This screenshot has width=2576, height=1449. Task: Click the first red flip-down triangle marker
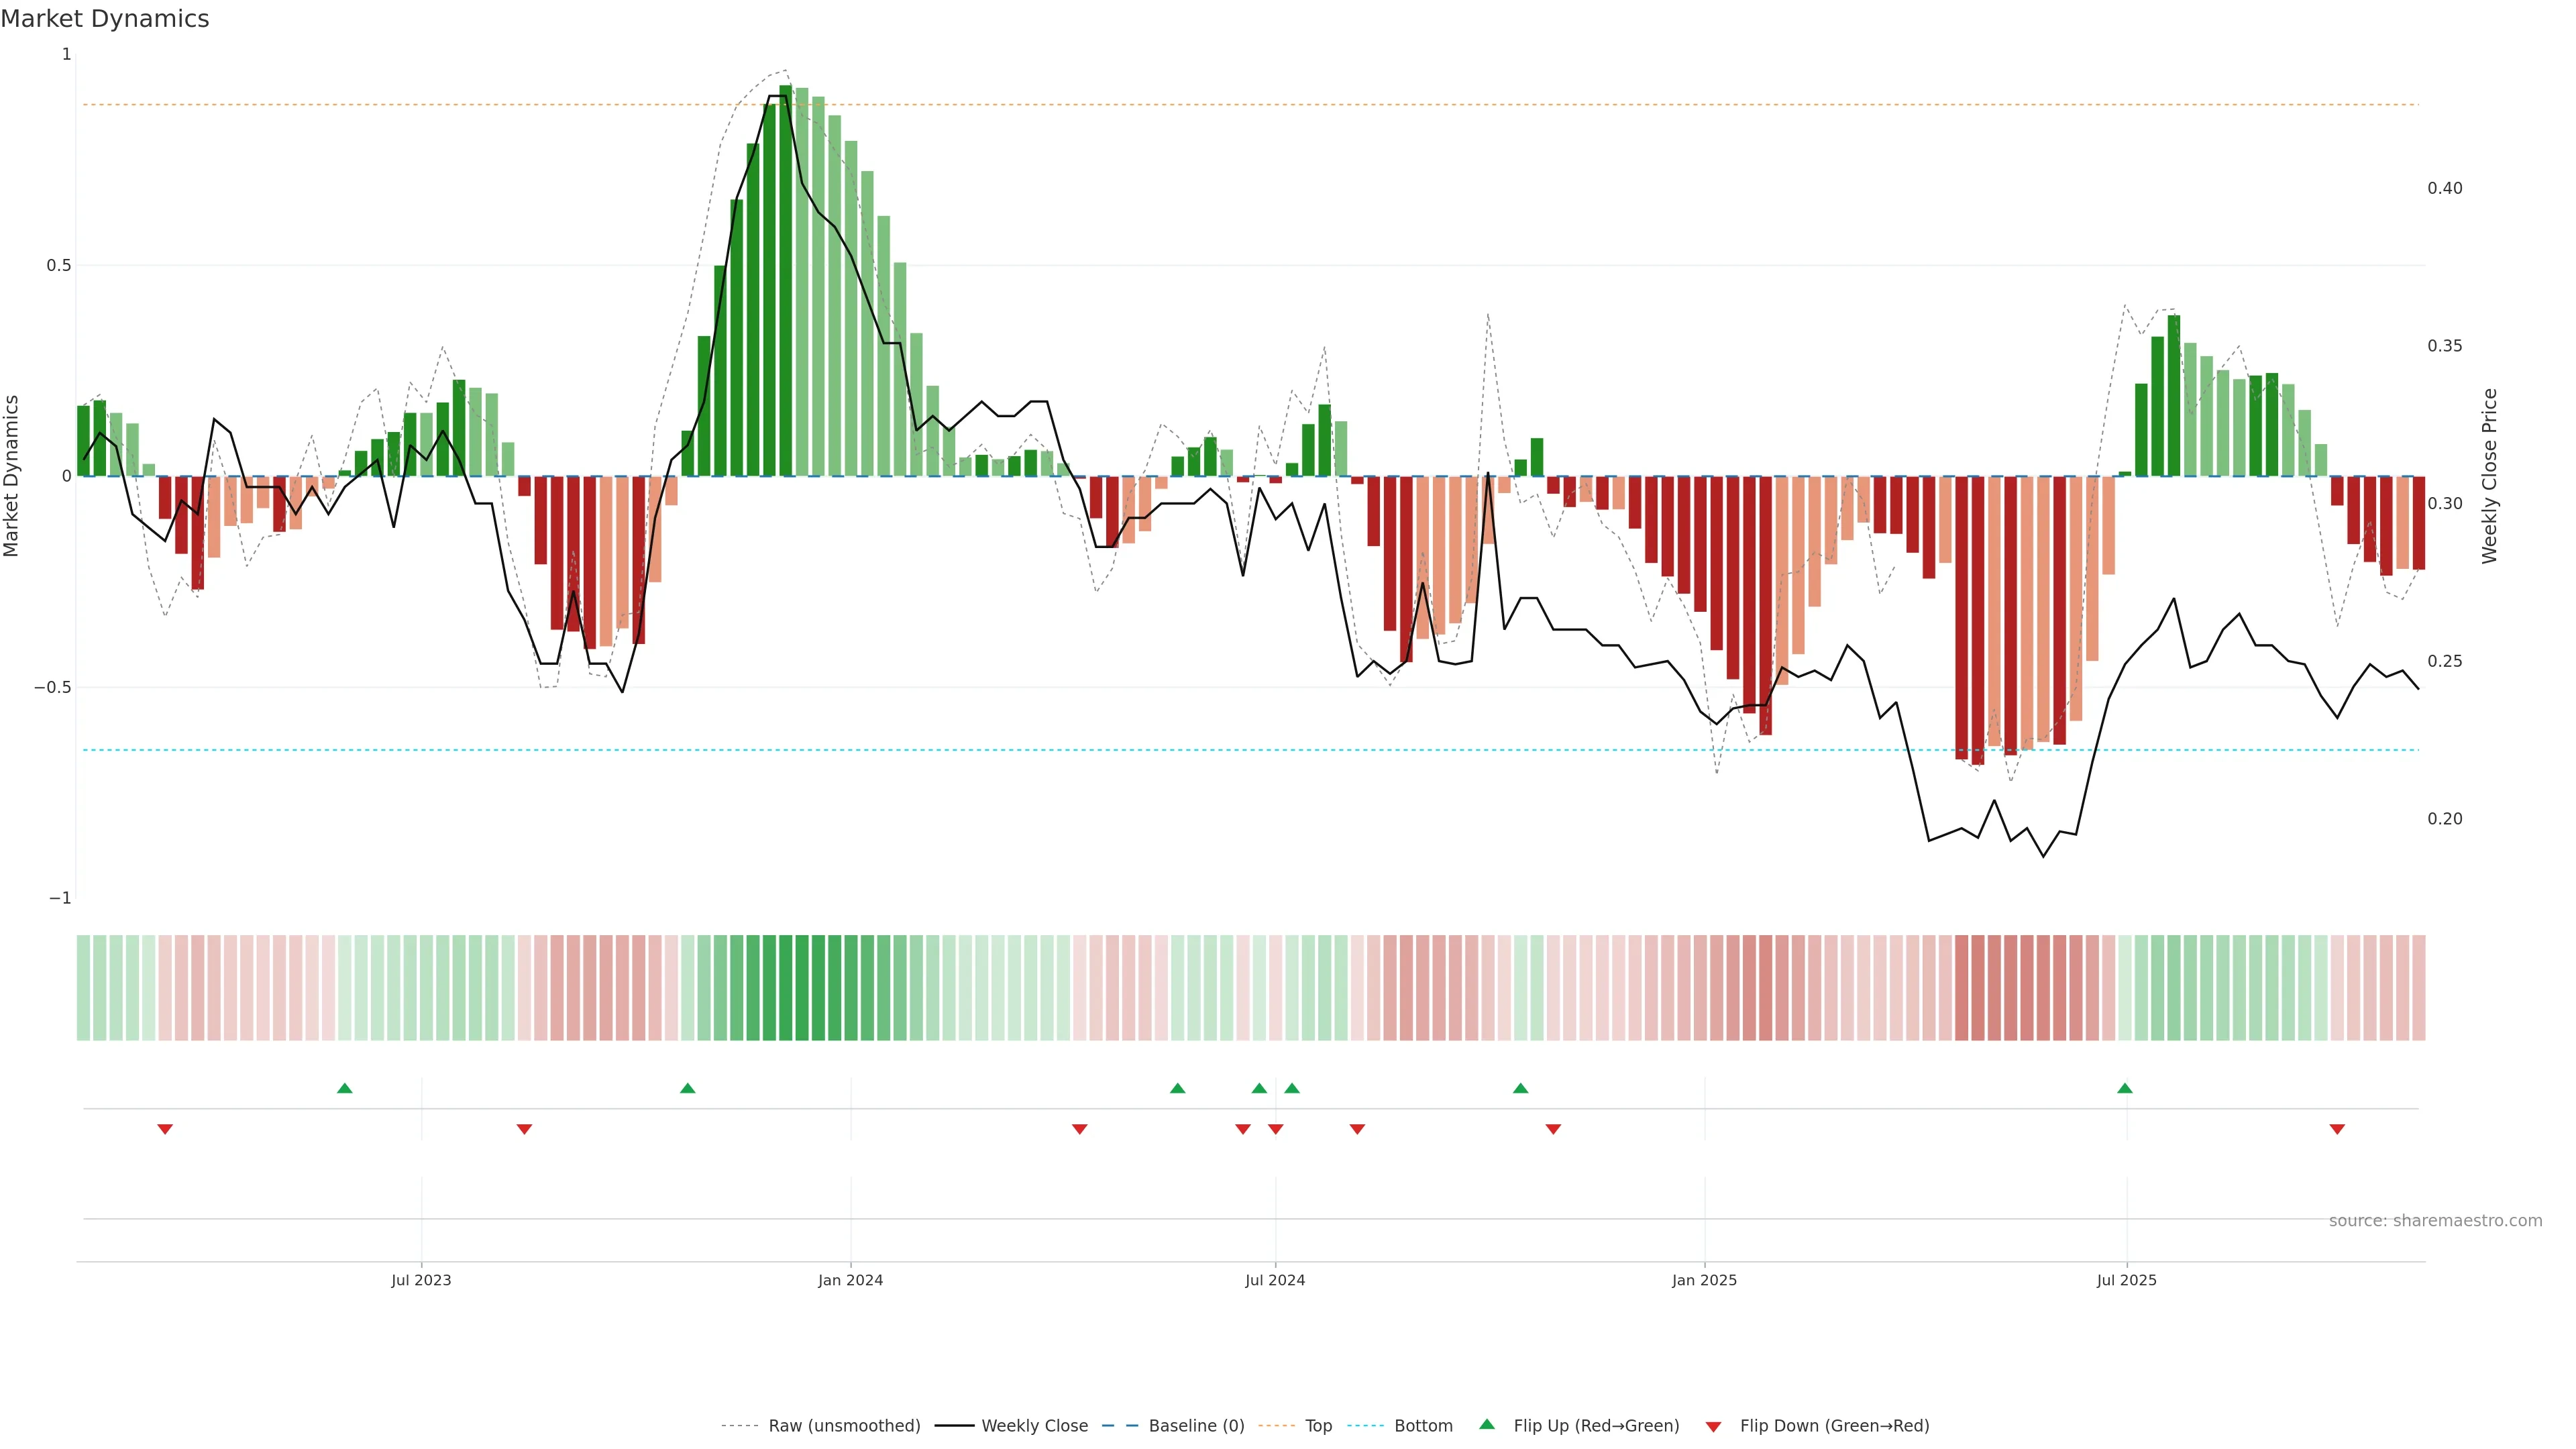point(165,1129)
